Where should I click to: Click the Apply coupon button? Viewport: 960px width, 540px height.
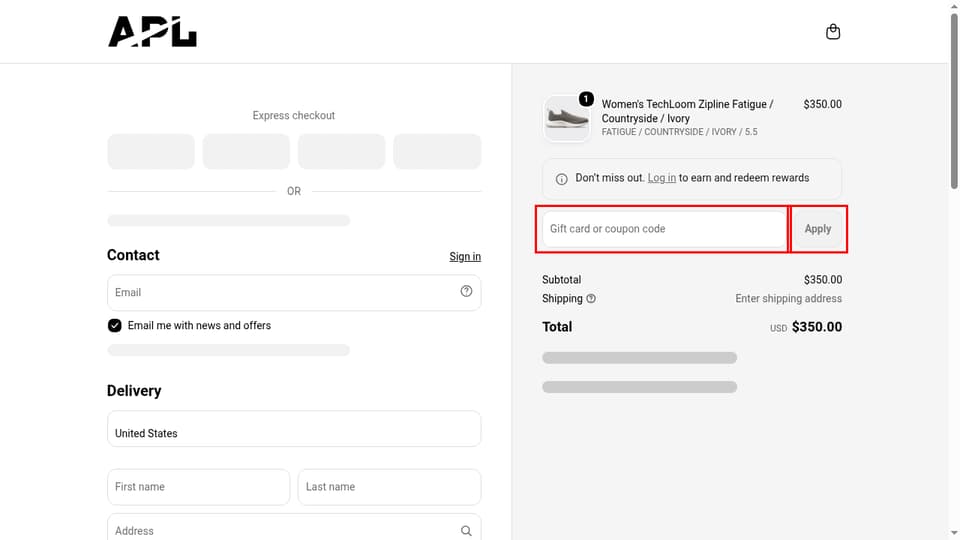[818, 228]
